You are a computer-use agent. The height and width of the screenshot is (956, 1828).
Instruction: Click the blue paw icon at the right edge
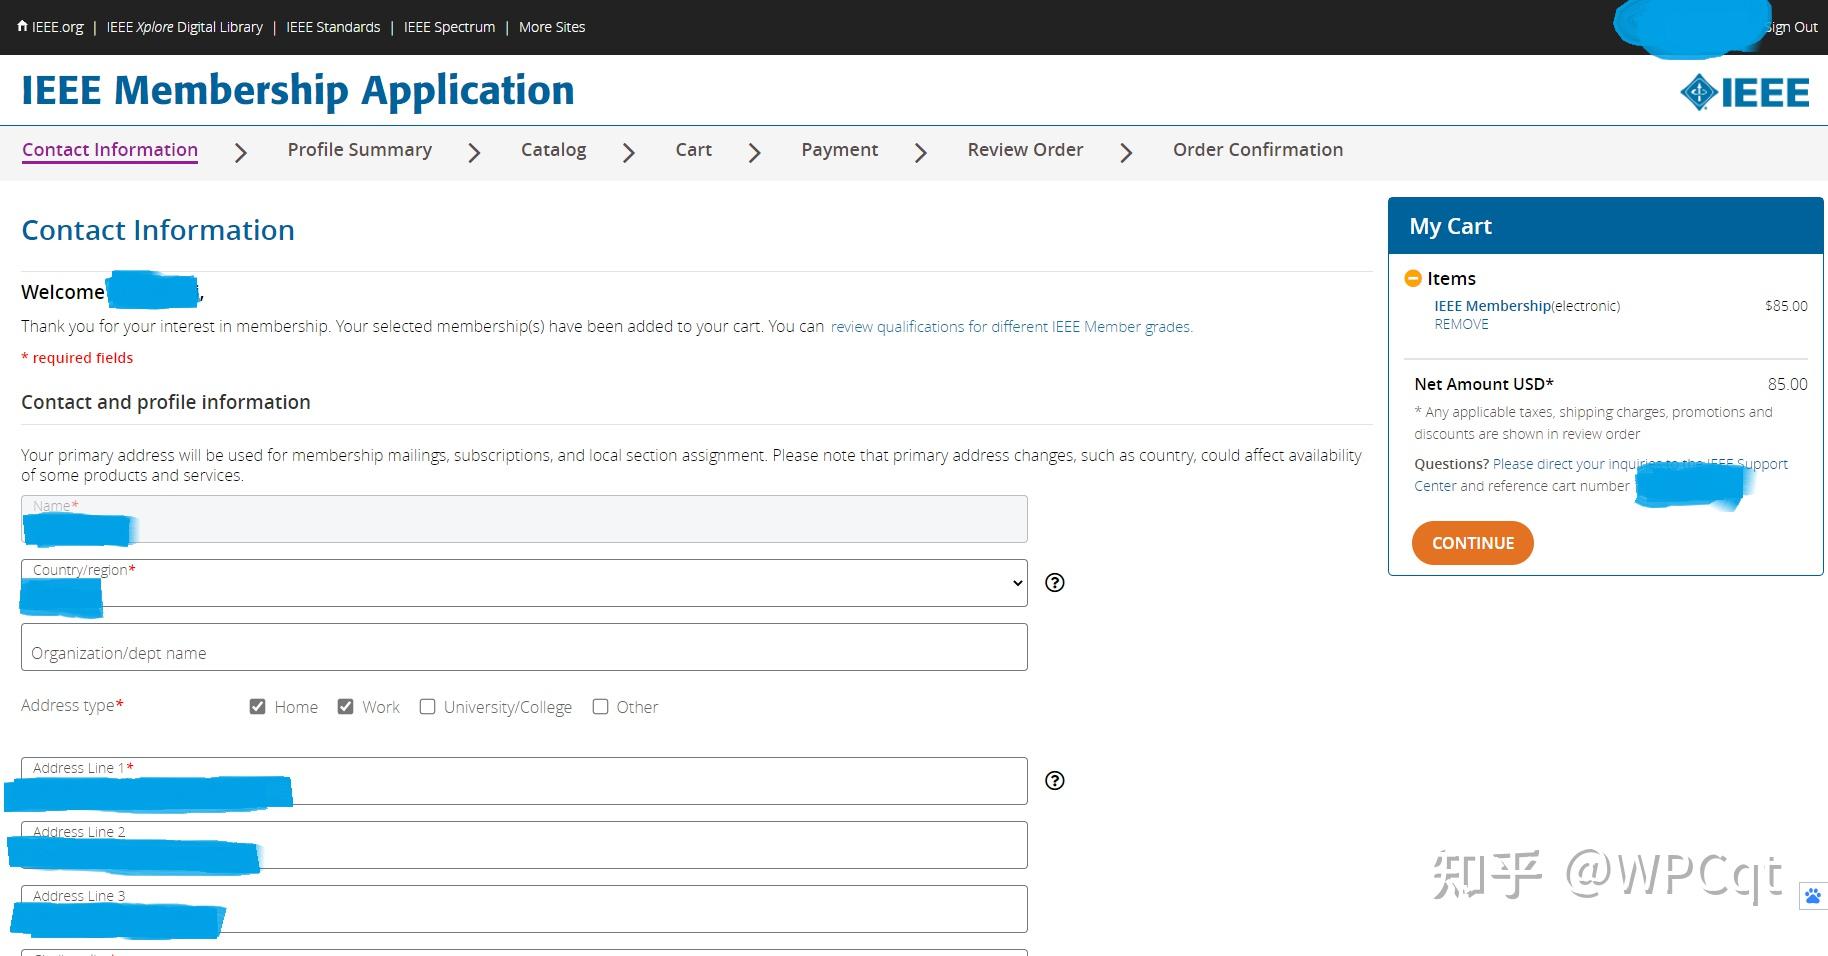[x=1812, y=896]
